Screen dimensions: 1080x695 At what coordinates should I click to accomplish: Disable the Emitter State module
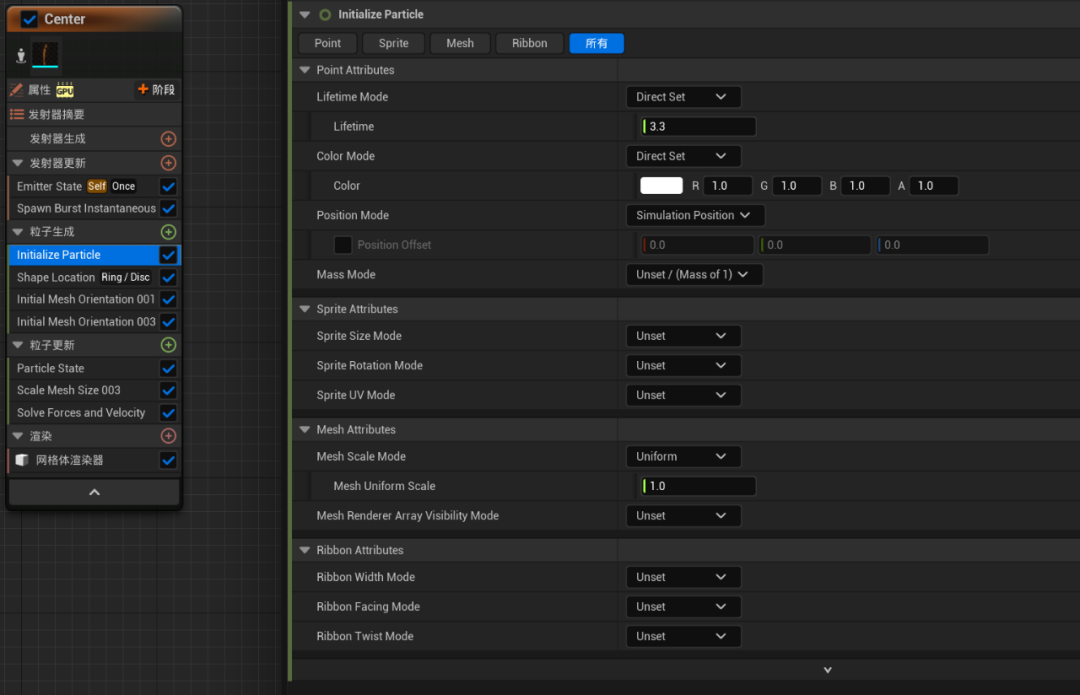pos(168,187)
